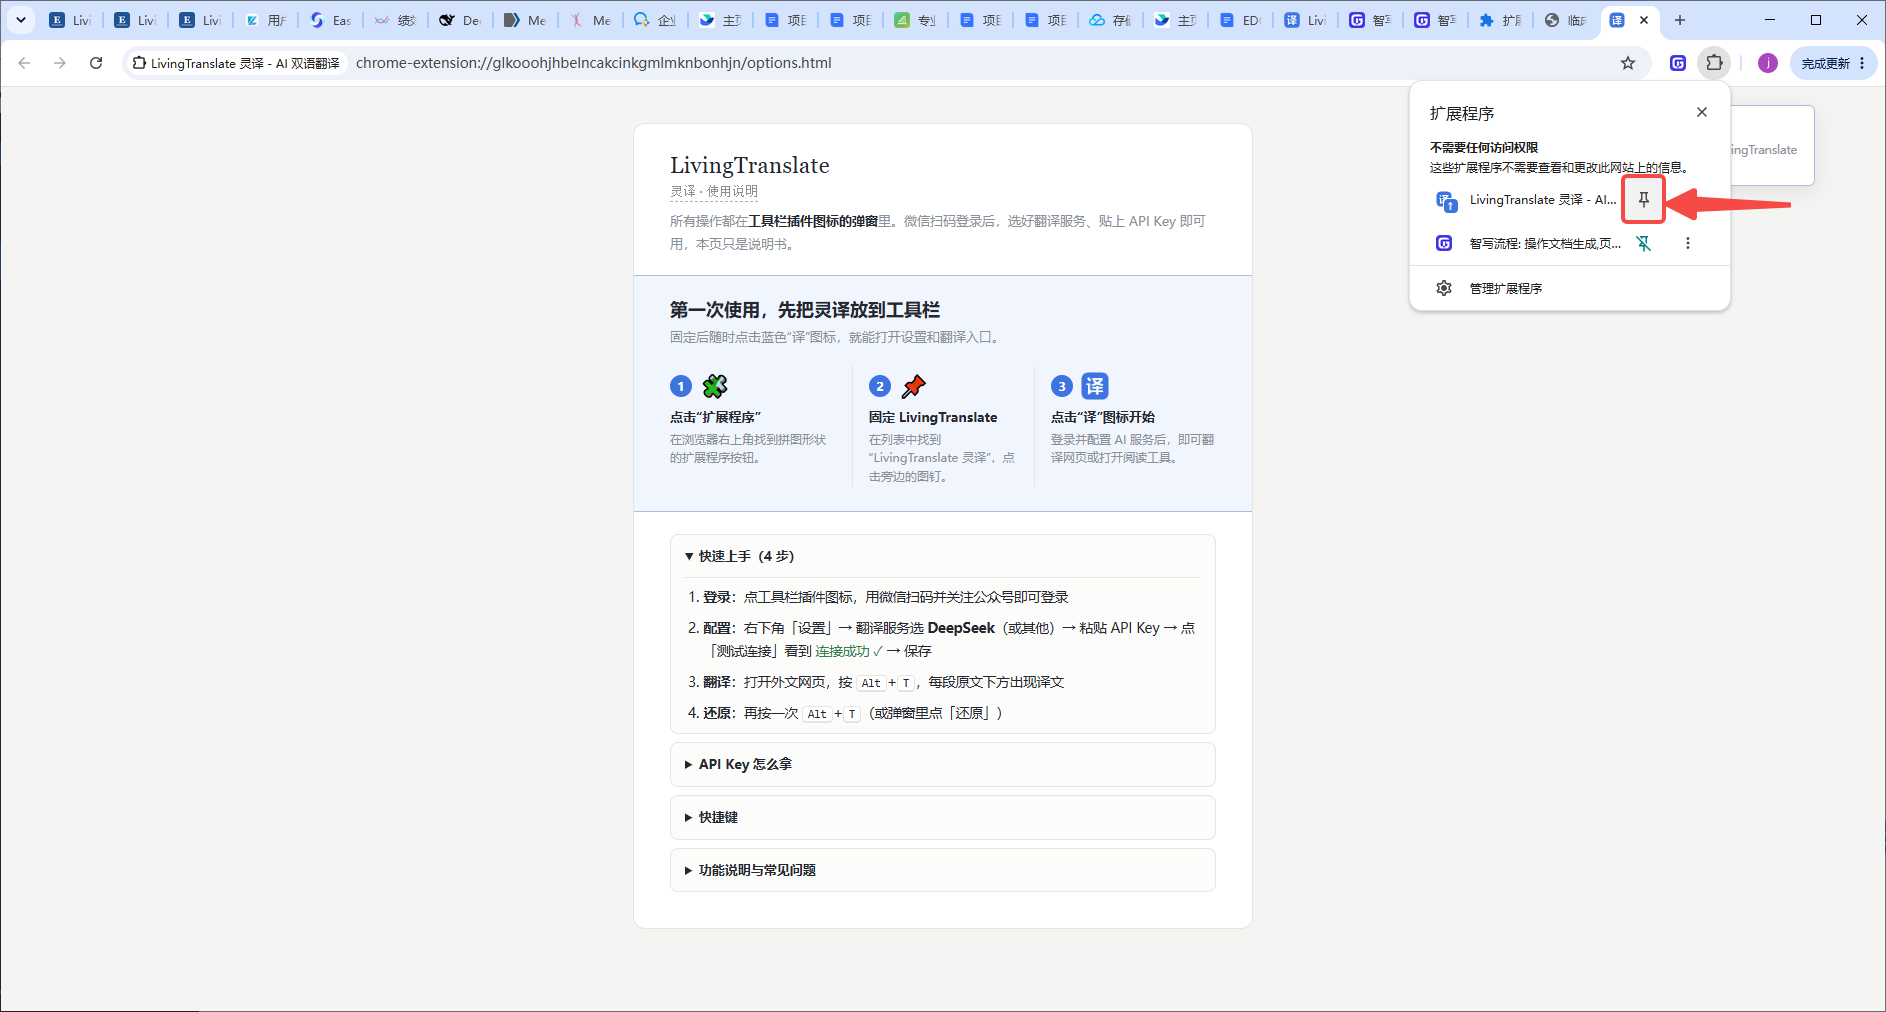Expand the API Key 怎么拿 section
The width and height of the screenshot is (1886, 1012).
tap(942, 764)
